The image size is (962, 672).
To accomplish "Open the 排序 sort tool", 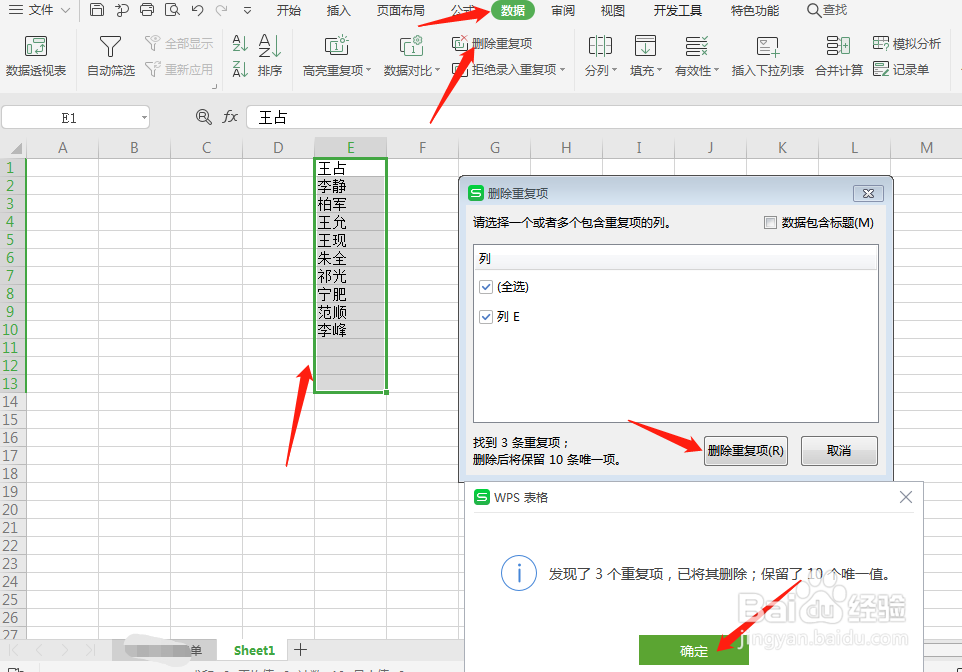I will click(269, 56).
